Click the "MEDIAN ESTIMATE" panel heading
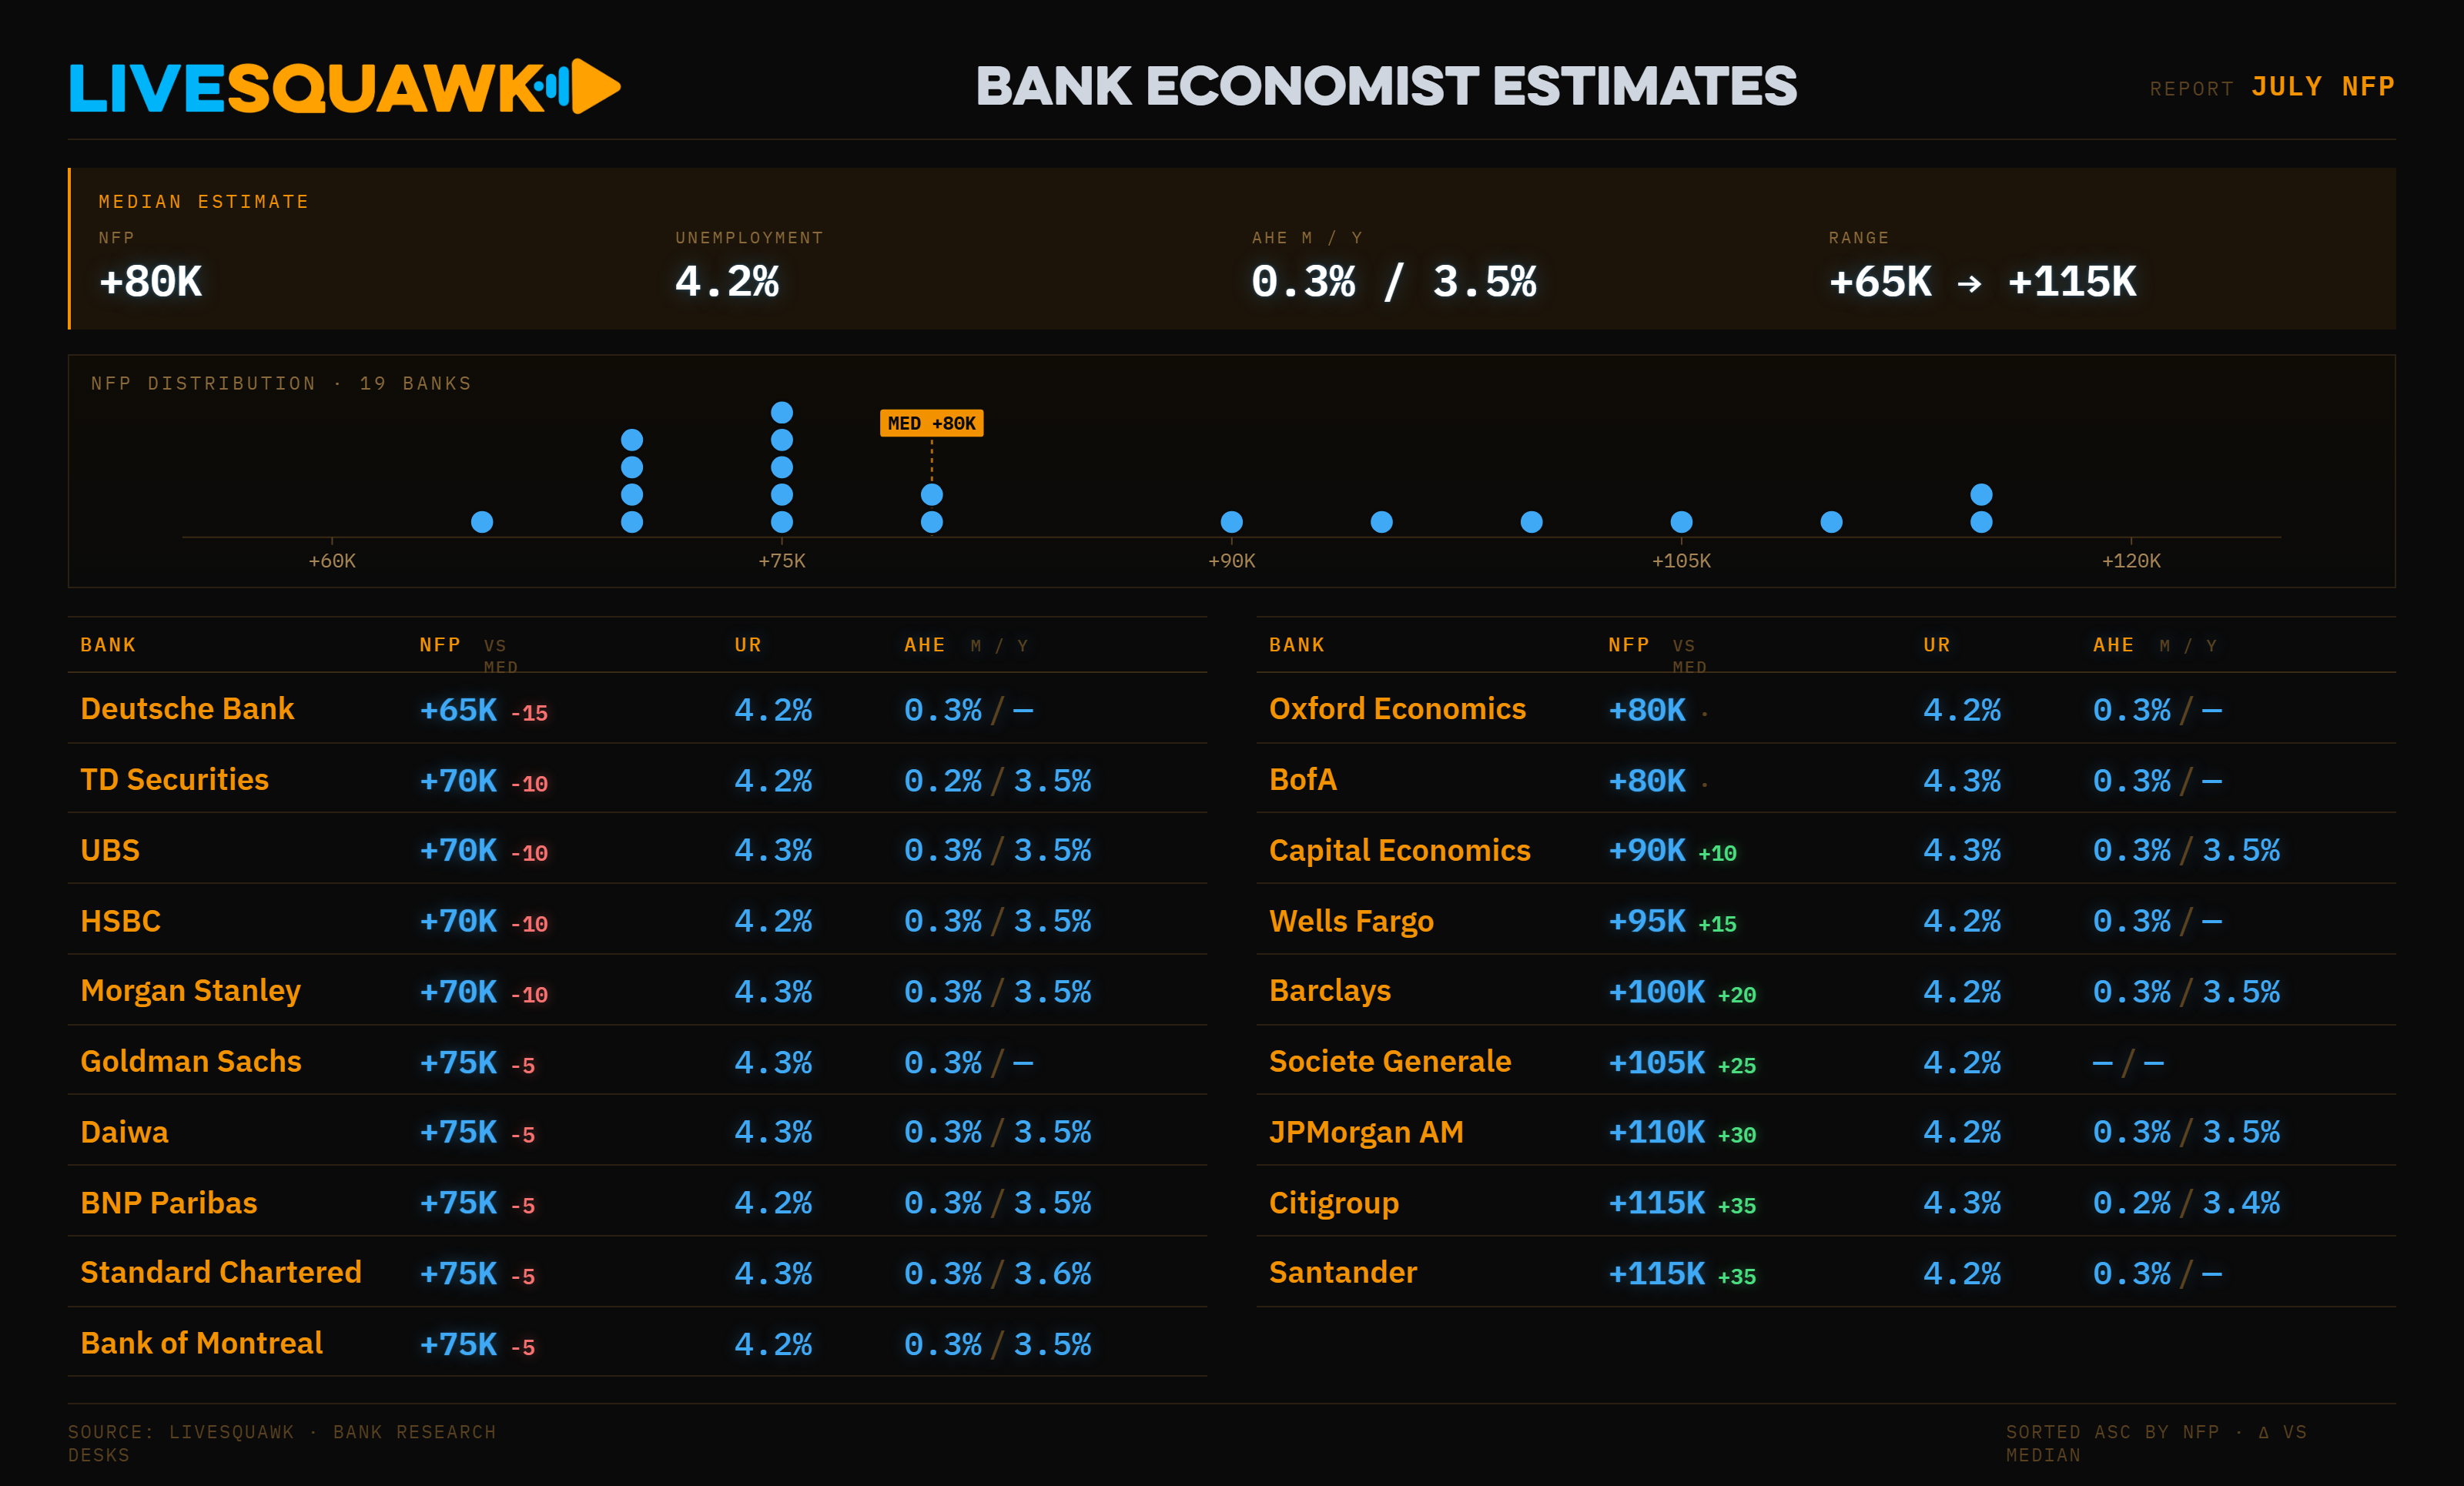This screenshot has width=2464, height=1486. click(x=204, y=202)
